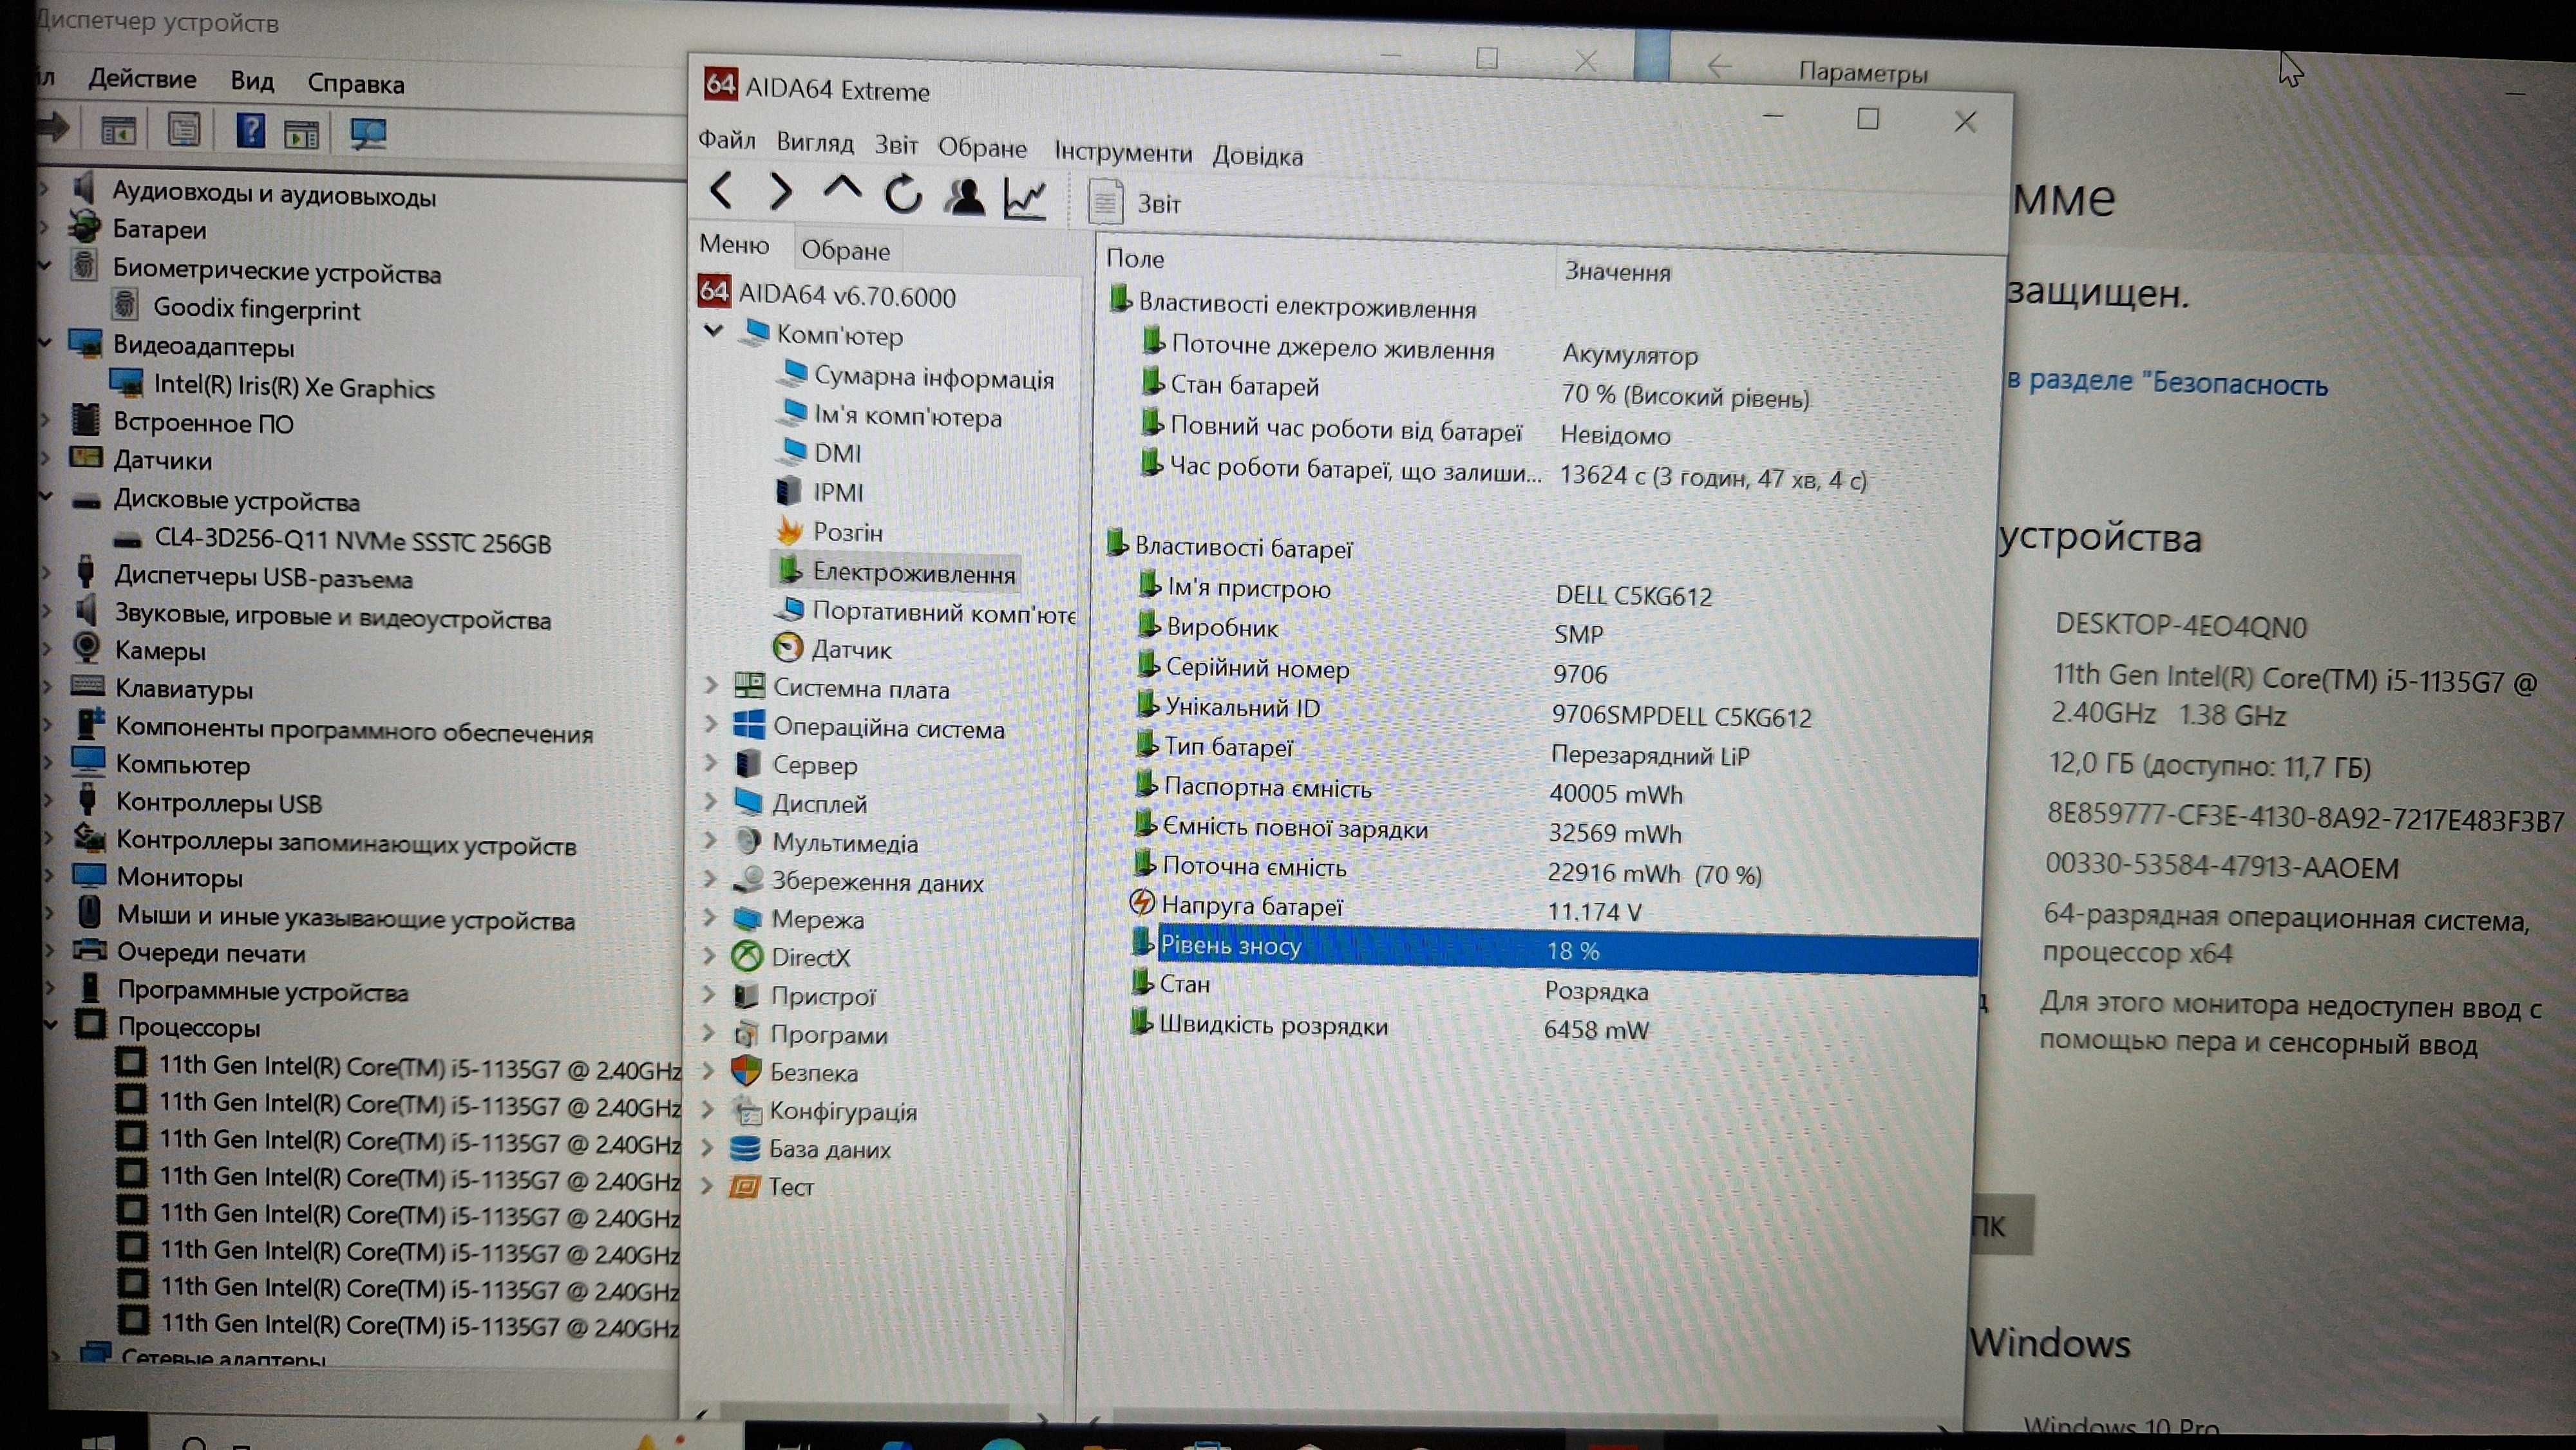Image resolution: width=2576 pixels, height=1450 pixels.
Task: Click the AIDA64 Up level arrow
Action: pos(842,188)
